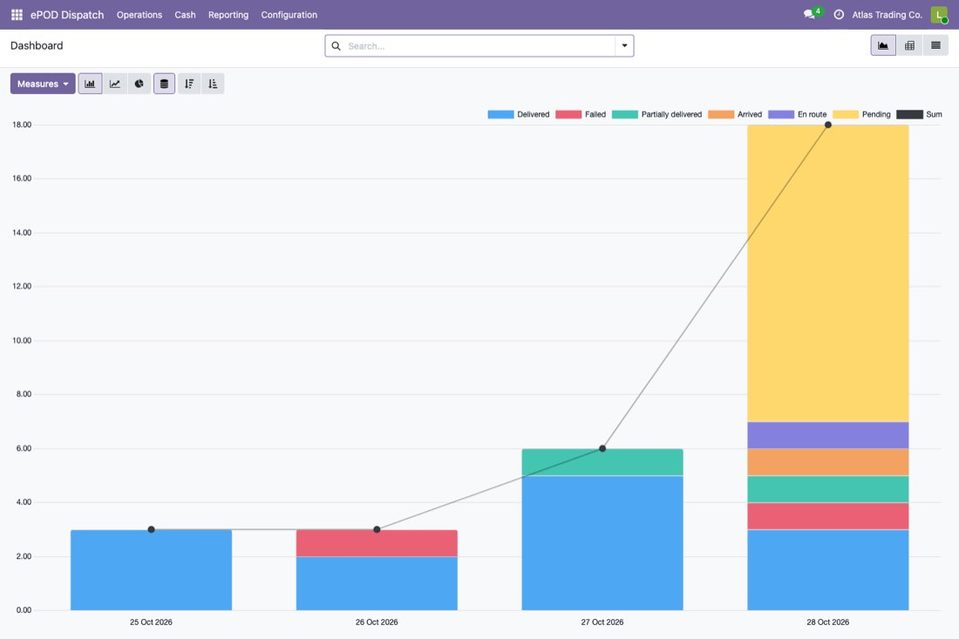The image size is (959, 639).
Task: Click Partially delivered segment for 27 Oct 2026
Action: tap(602, 462)
